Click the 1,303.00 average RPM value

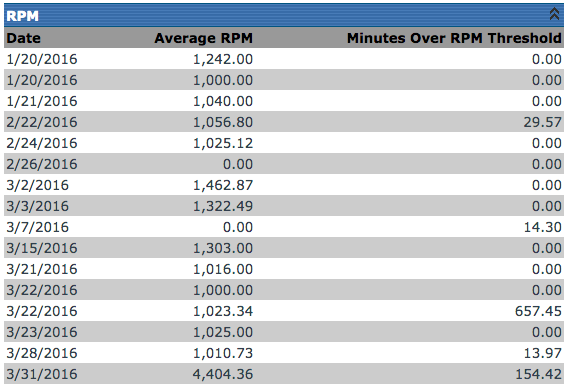click(x=223, y=248)
